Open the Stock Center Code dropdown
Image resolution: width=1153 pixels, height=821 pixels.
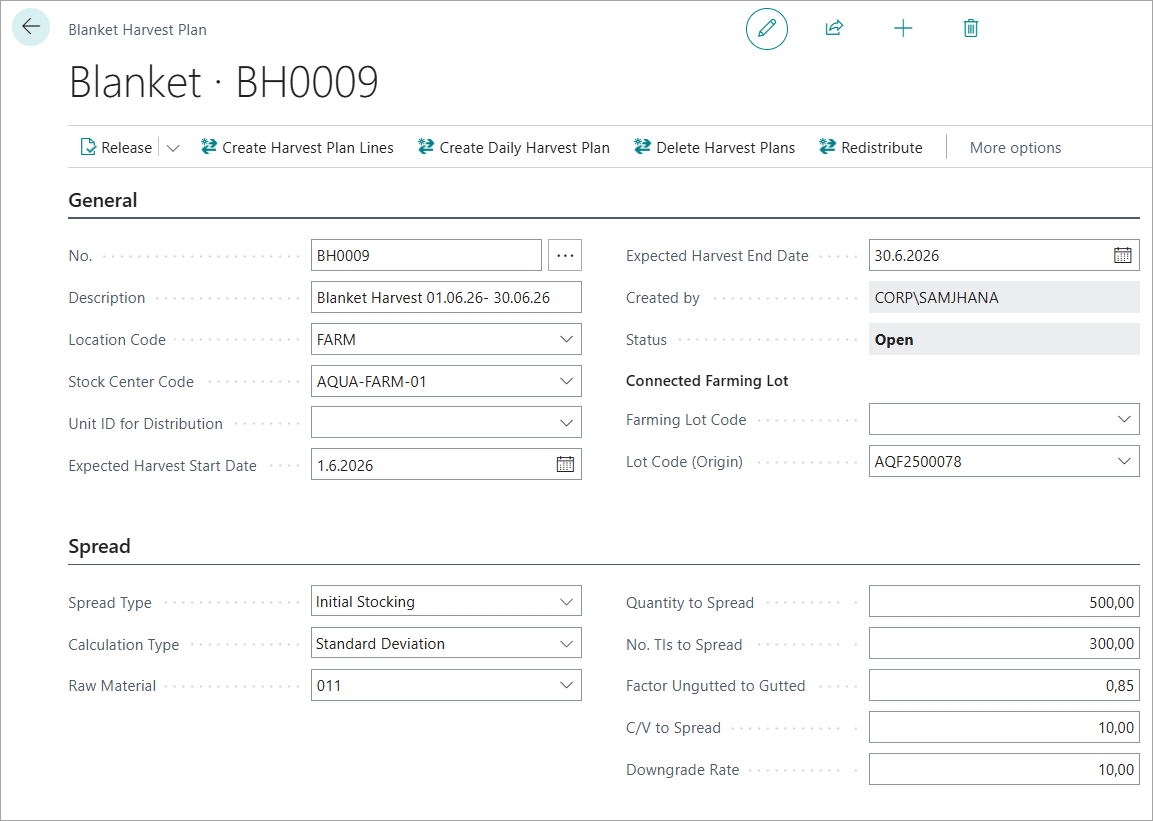pos(566,381)
